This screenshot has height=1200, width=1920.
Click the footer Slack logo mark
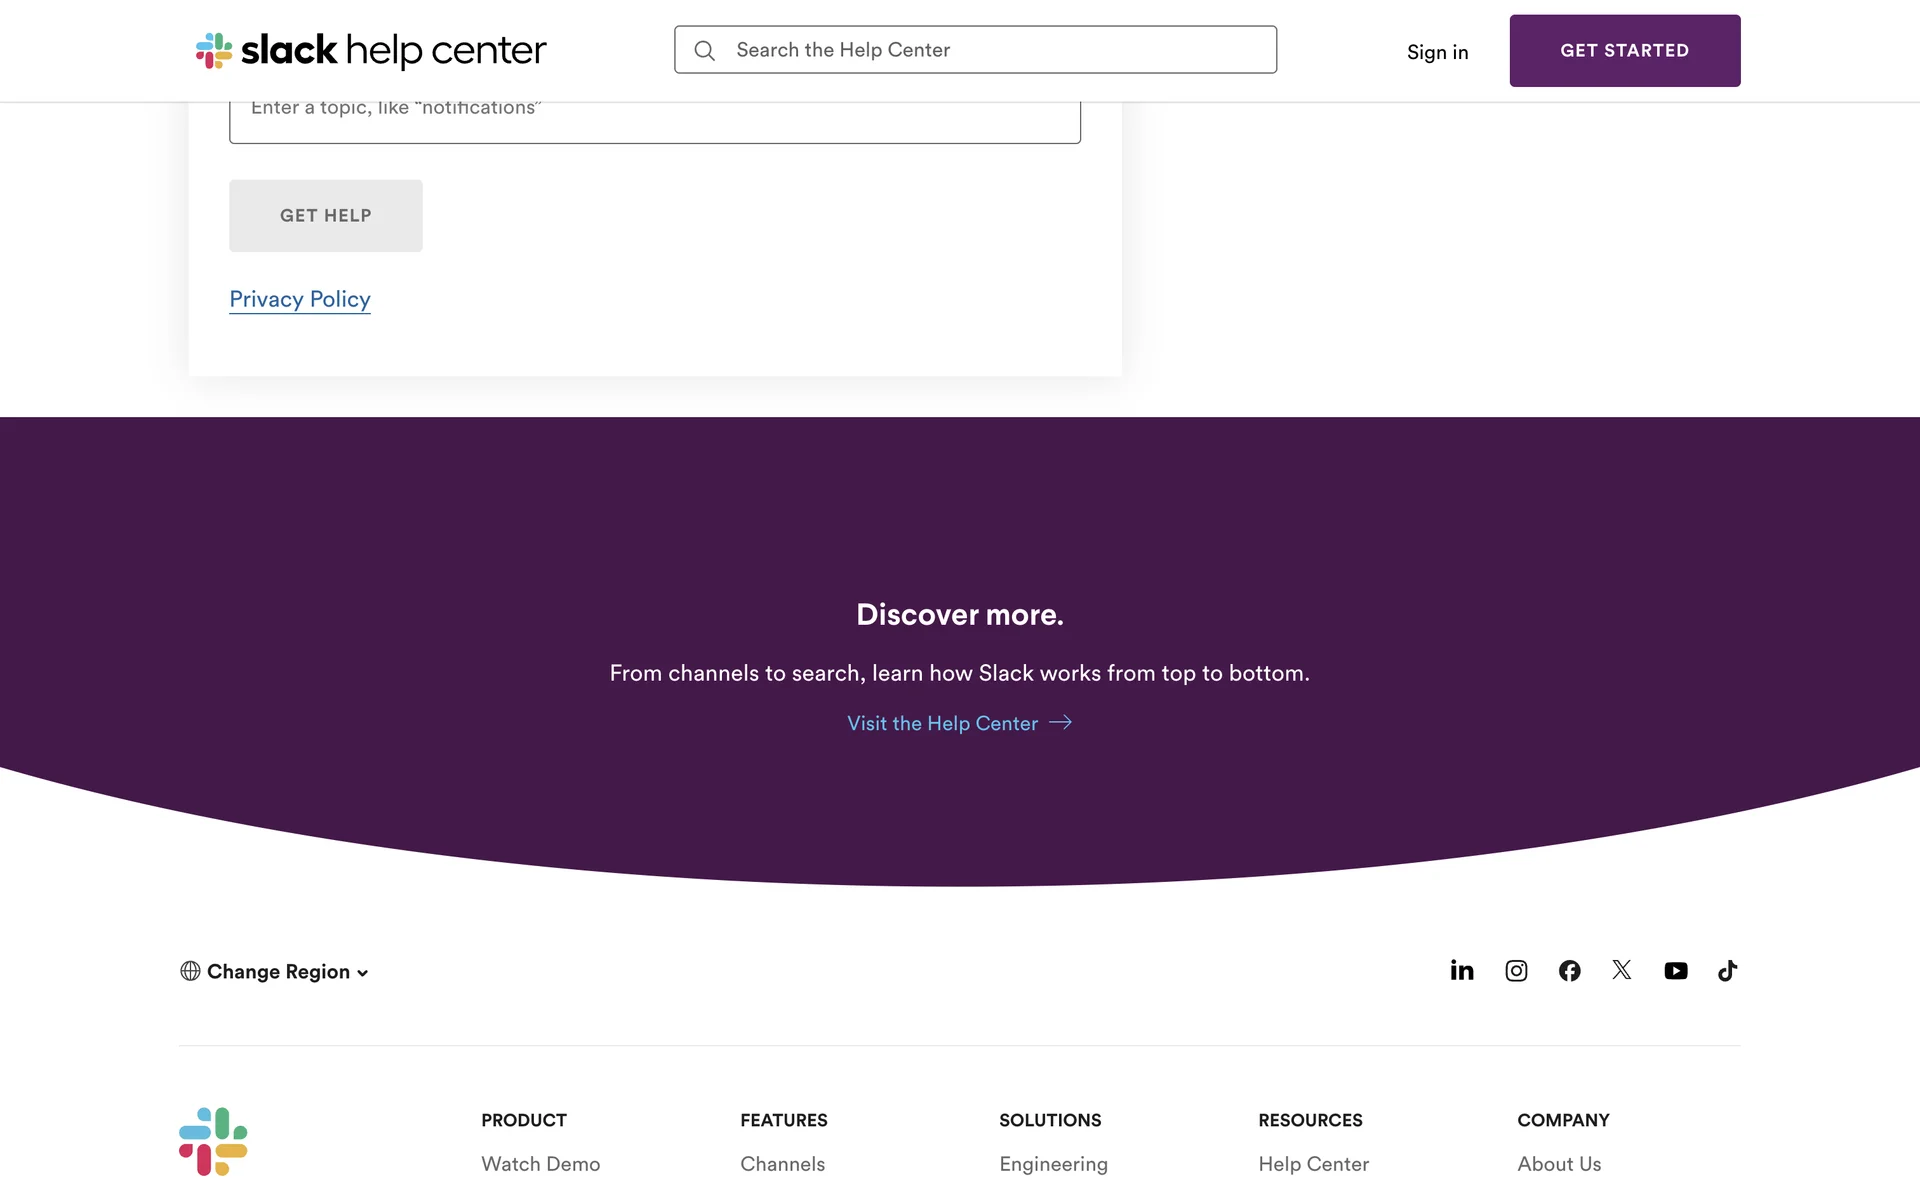(213, 1141)
